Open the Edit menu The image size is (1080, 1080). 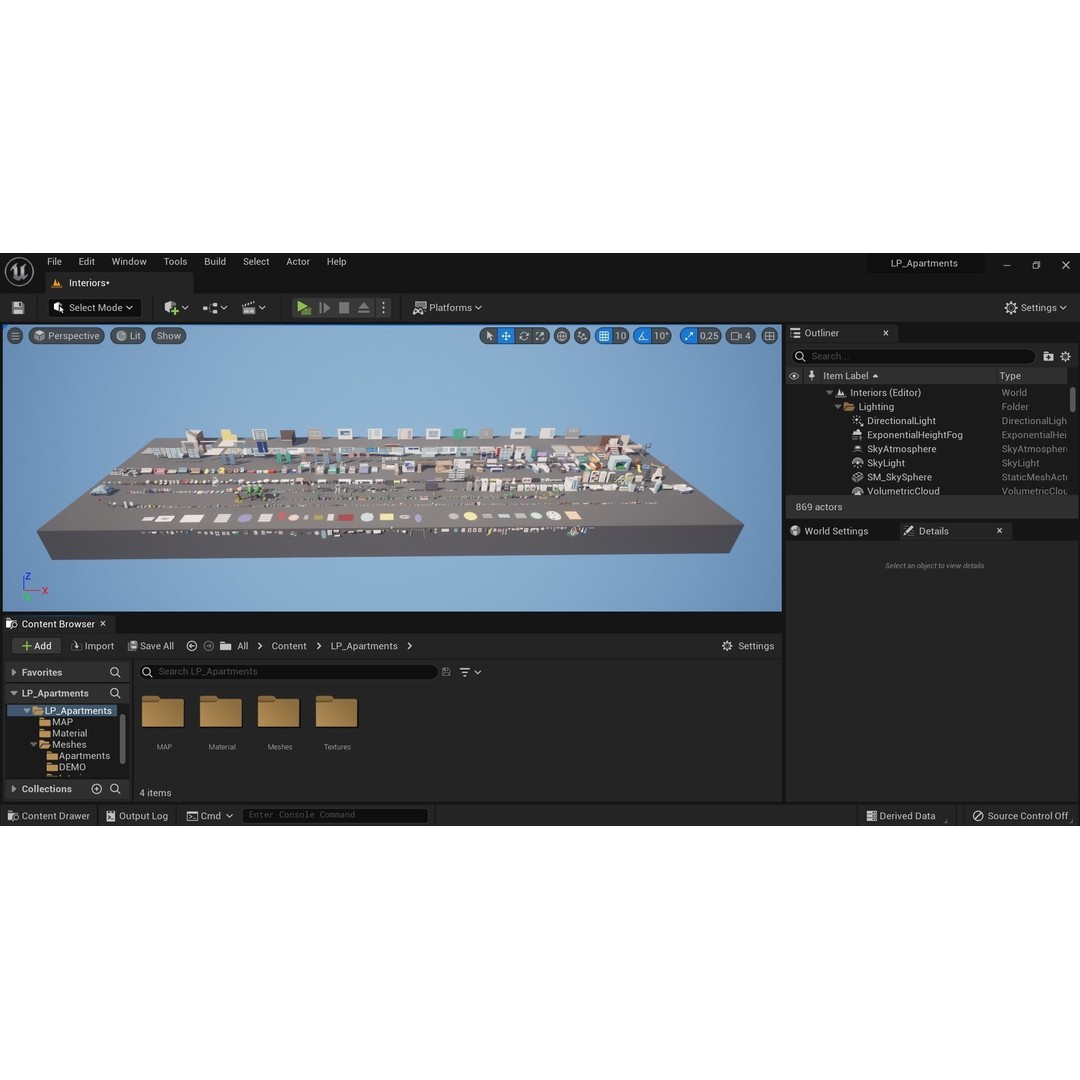87,262
